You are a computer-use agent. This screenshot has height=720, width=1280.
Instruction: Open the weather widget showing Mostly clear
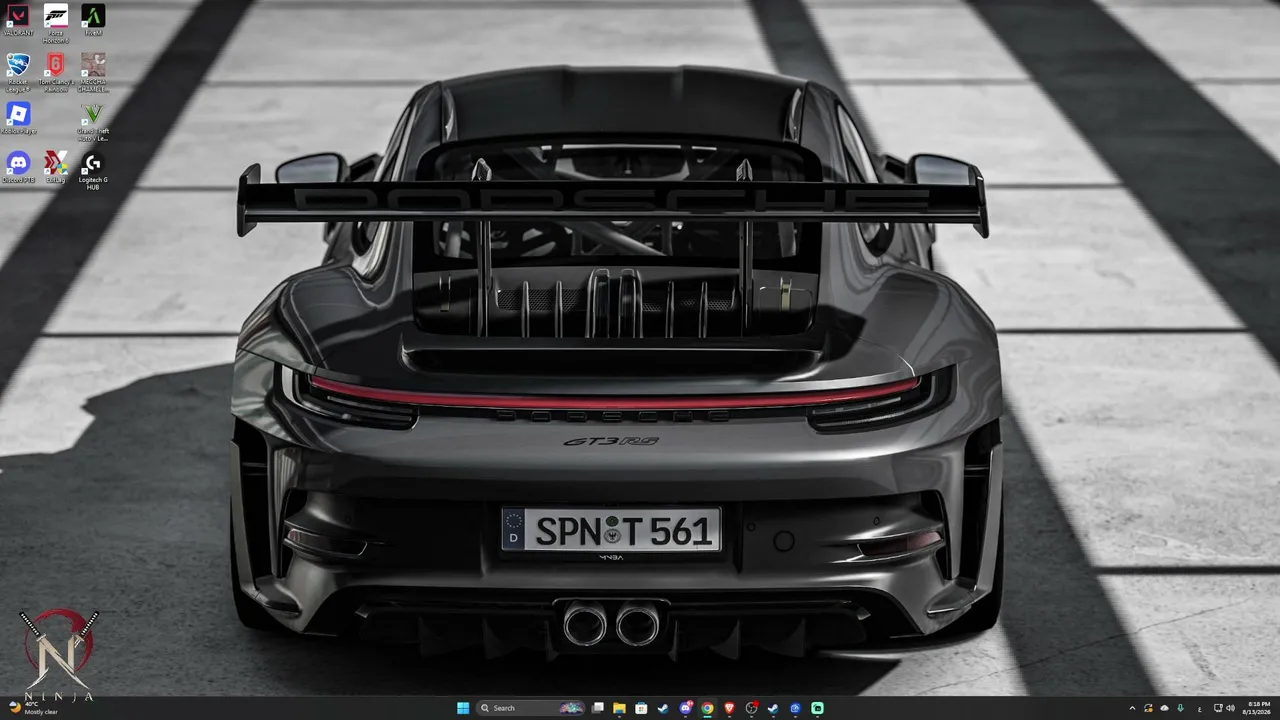[x=34, y=708]
